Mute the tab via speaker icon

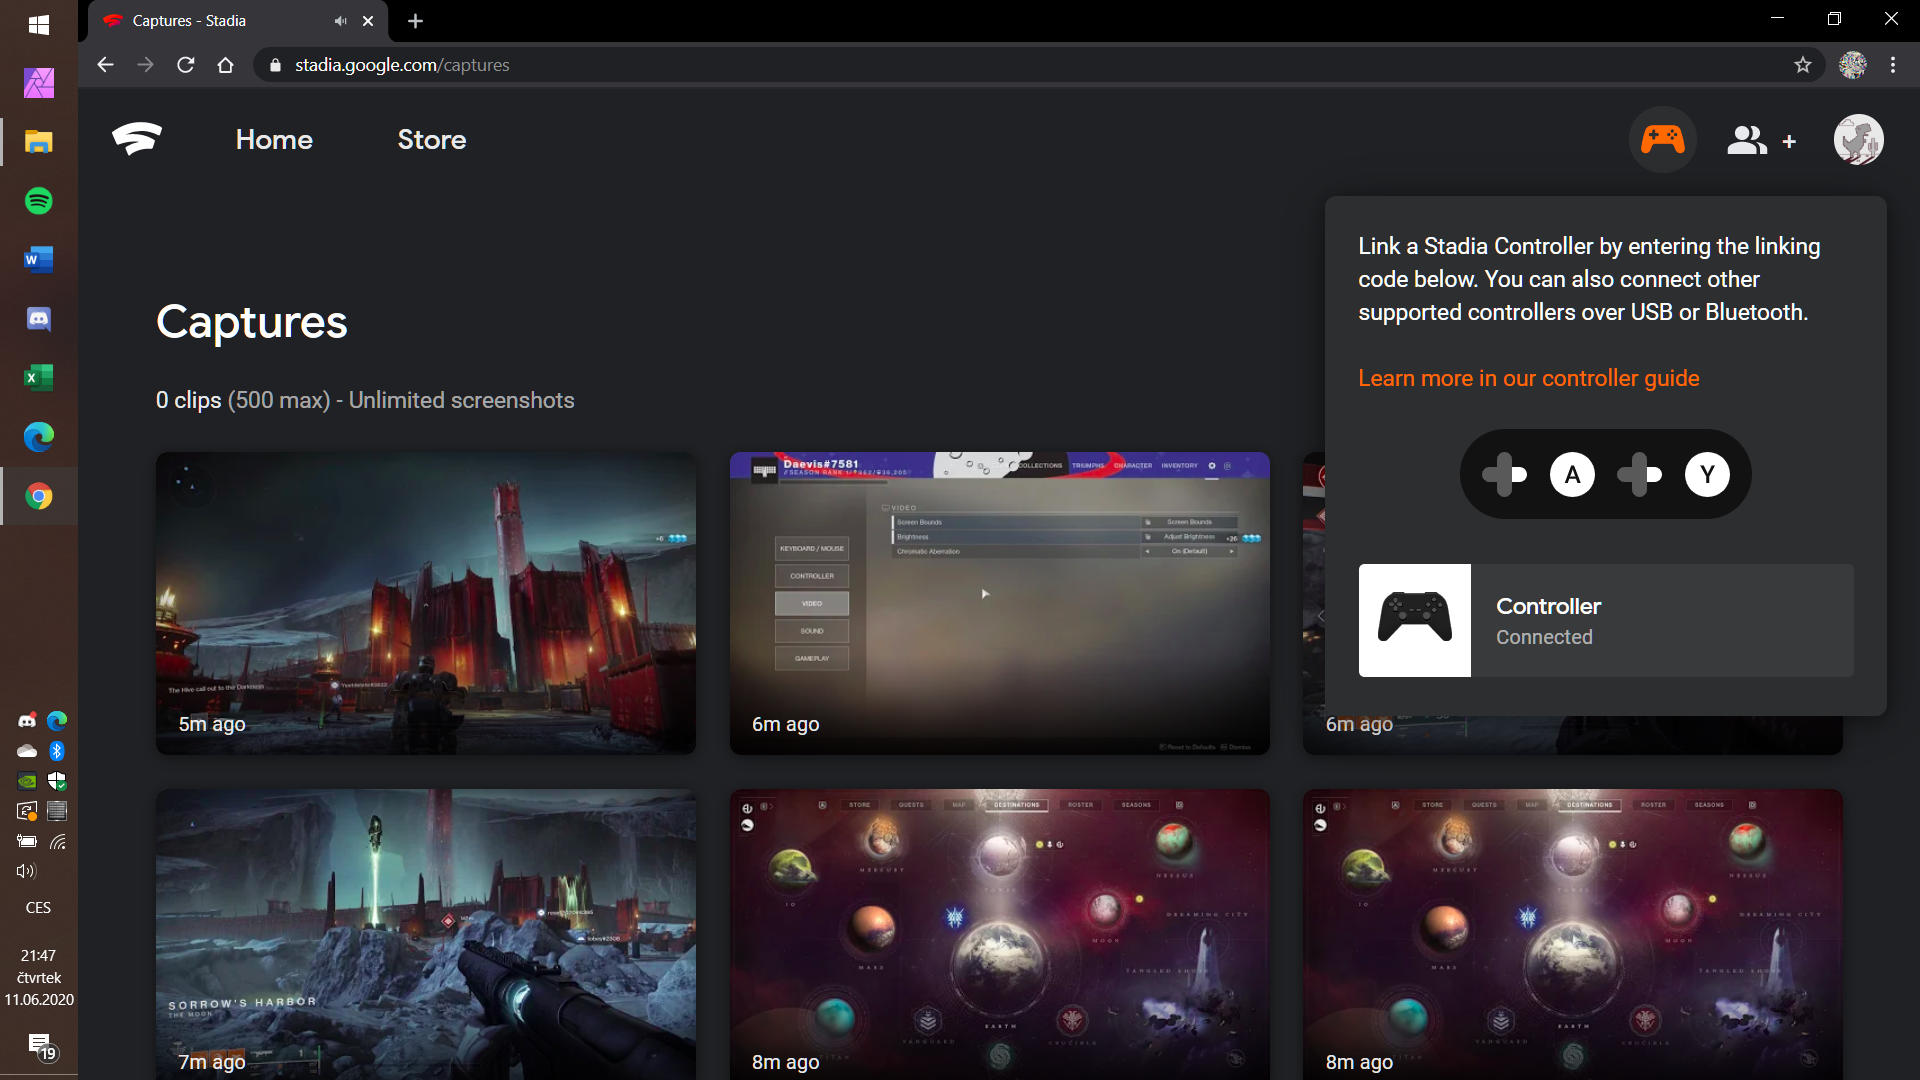coord(340,21)
